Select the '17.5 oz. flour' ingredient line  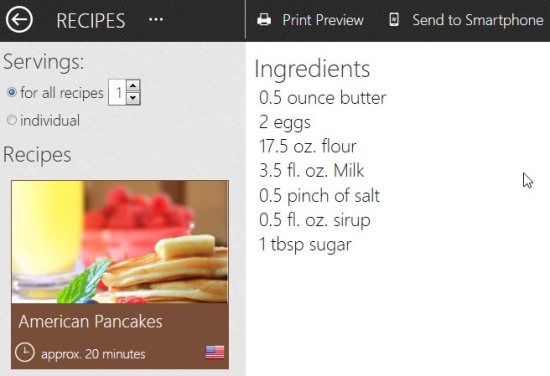click(x=308, y=146)
